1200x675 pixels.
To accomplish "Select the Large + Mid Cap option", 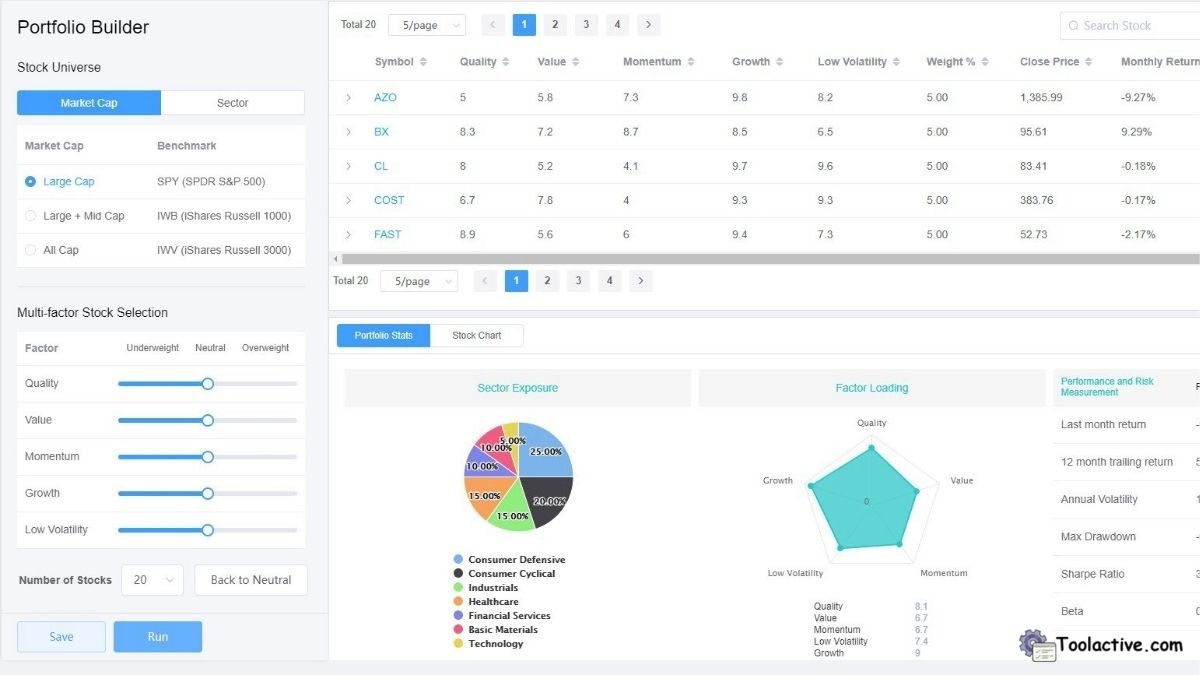I will pyautogui.click(x=31, y=215).
